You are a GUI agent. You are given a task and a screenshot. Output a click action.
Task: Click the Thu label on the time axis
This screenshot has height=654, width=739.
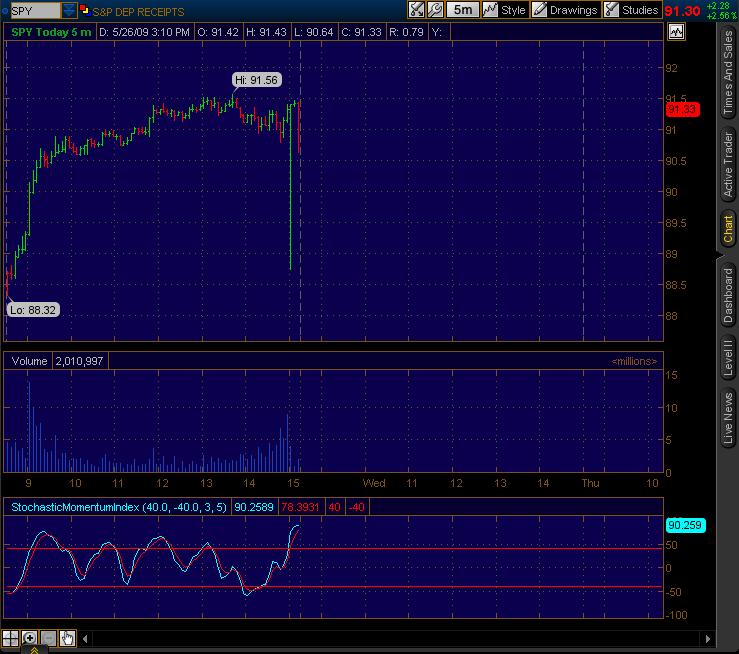[x=590, y=483]
